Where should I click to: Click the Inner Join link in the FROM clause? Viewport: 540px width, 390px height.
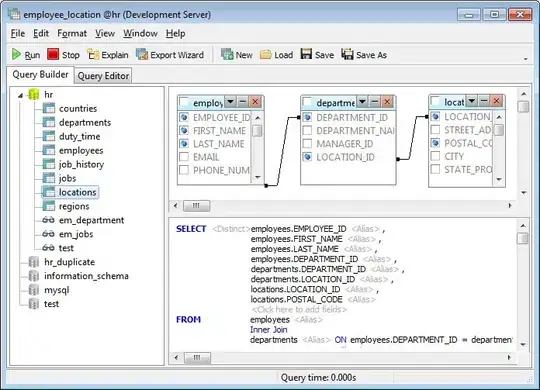269,330
